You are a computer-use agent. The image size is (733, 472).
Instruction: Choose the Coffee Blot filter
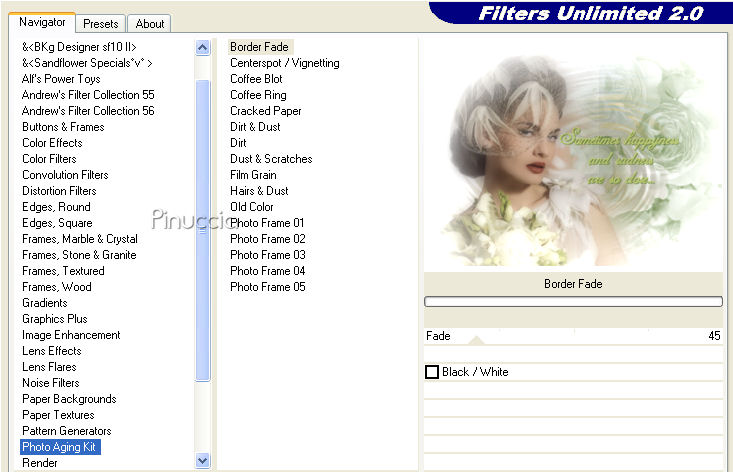(x=256, y=79)
